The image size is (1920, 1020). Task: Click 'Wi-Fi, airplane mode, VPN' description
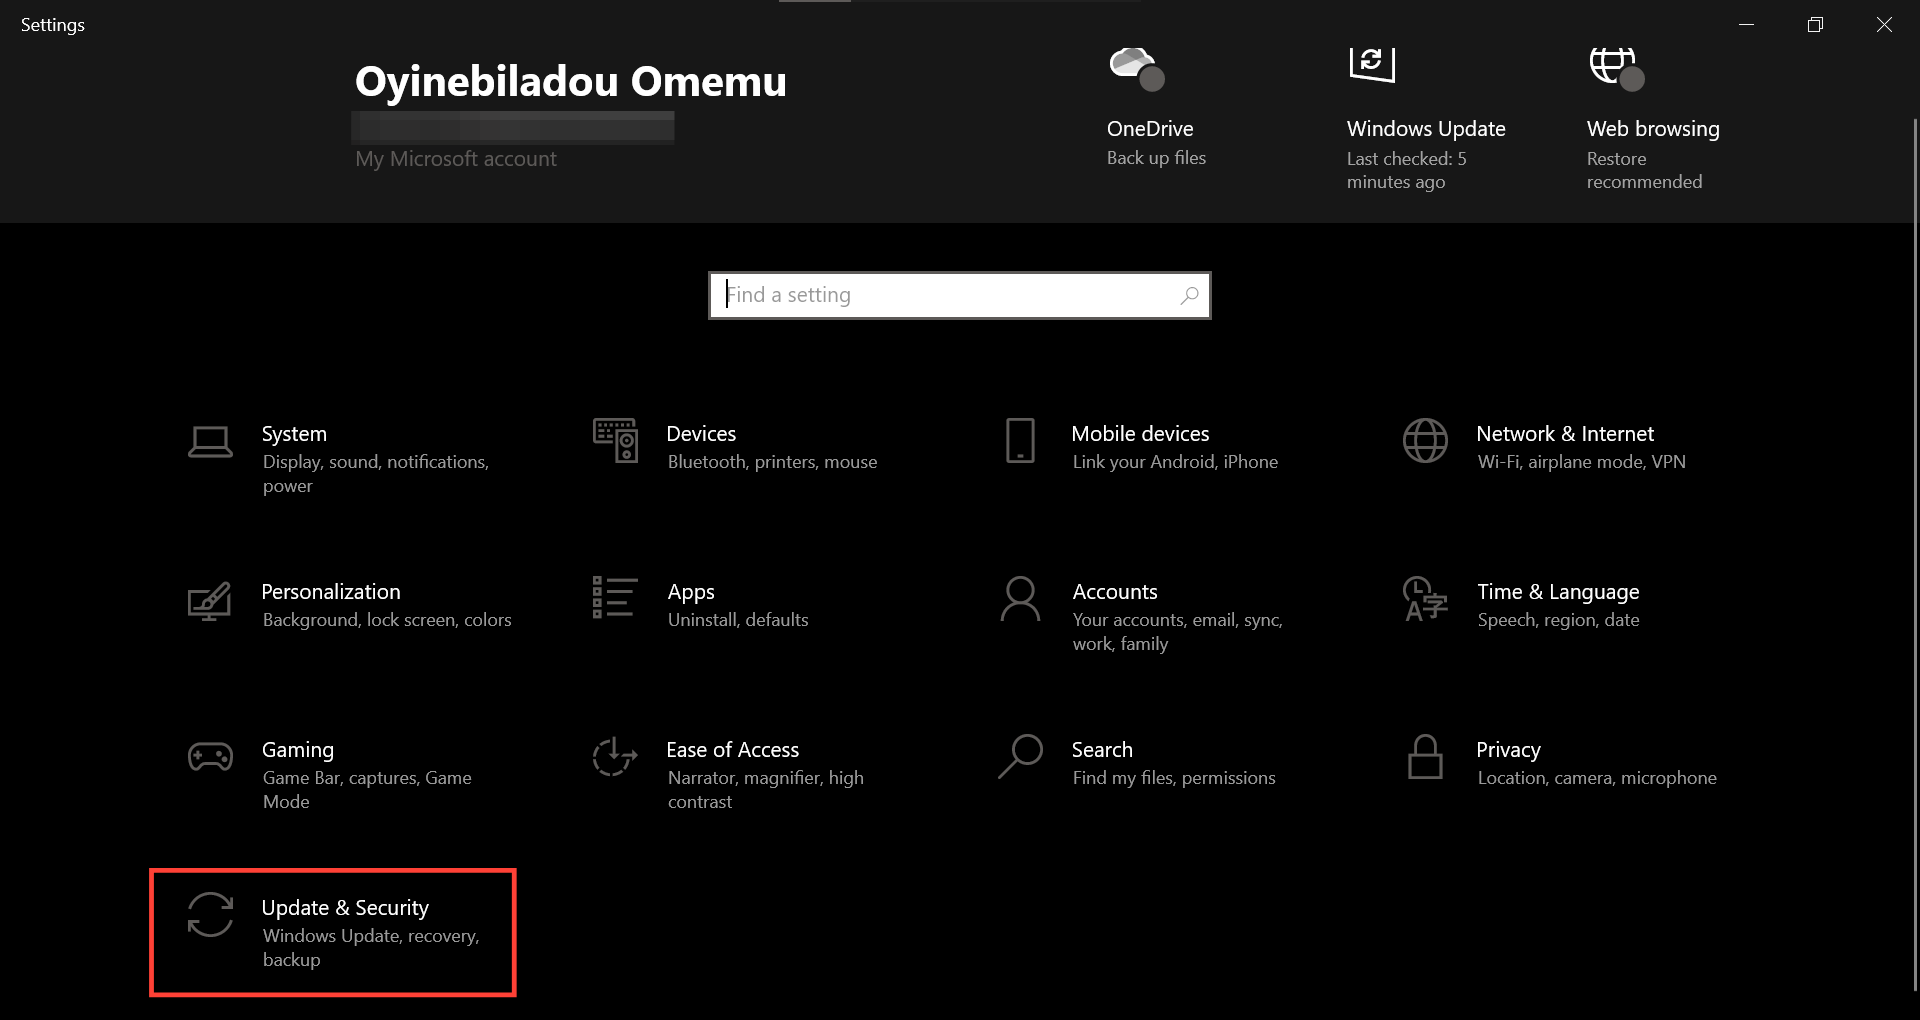tap(1582, 462)
